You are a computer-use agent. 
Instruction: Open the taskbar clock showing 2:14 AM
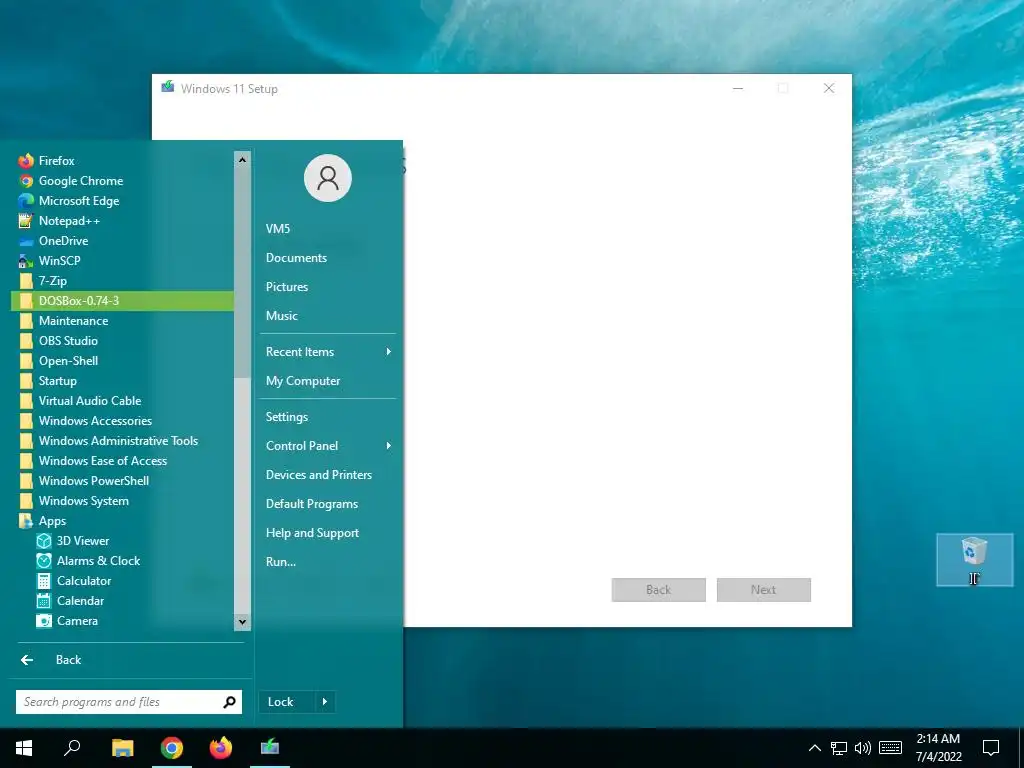point(938,748)
